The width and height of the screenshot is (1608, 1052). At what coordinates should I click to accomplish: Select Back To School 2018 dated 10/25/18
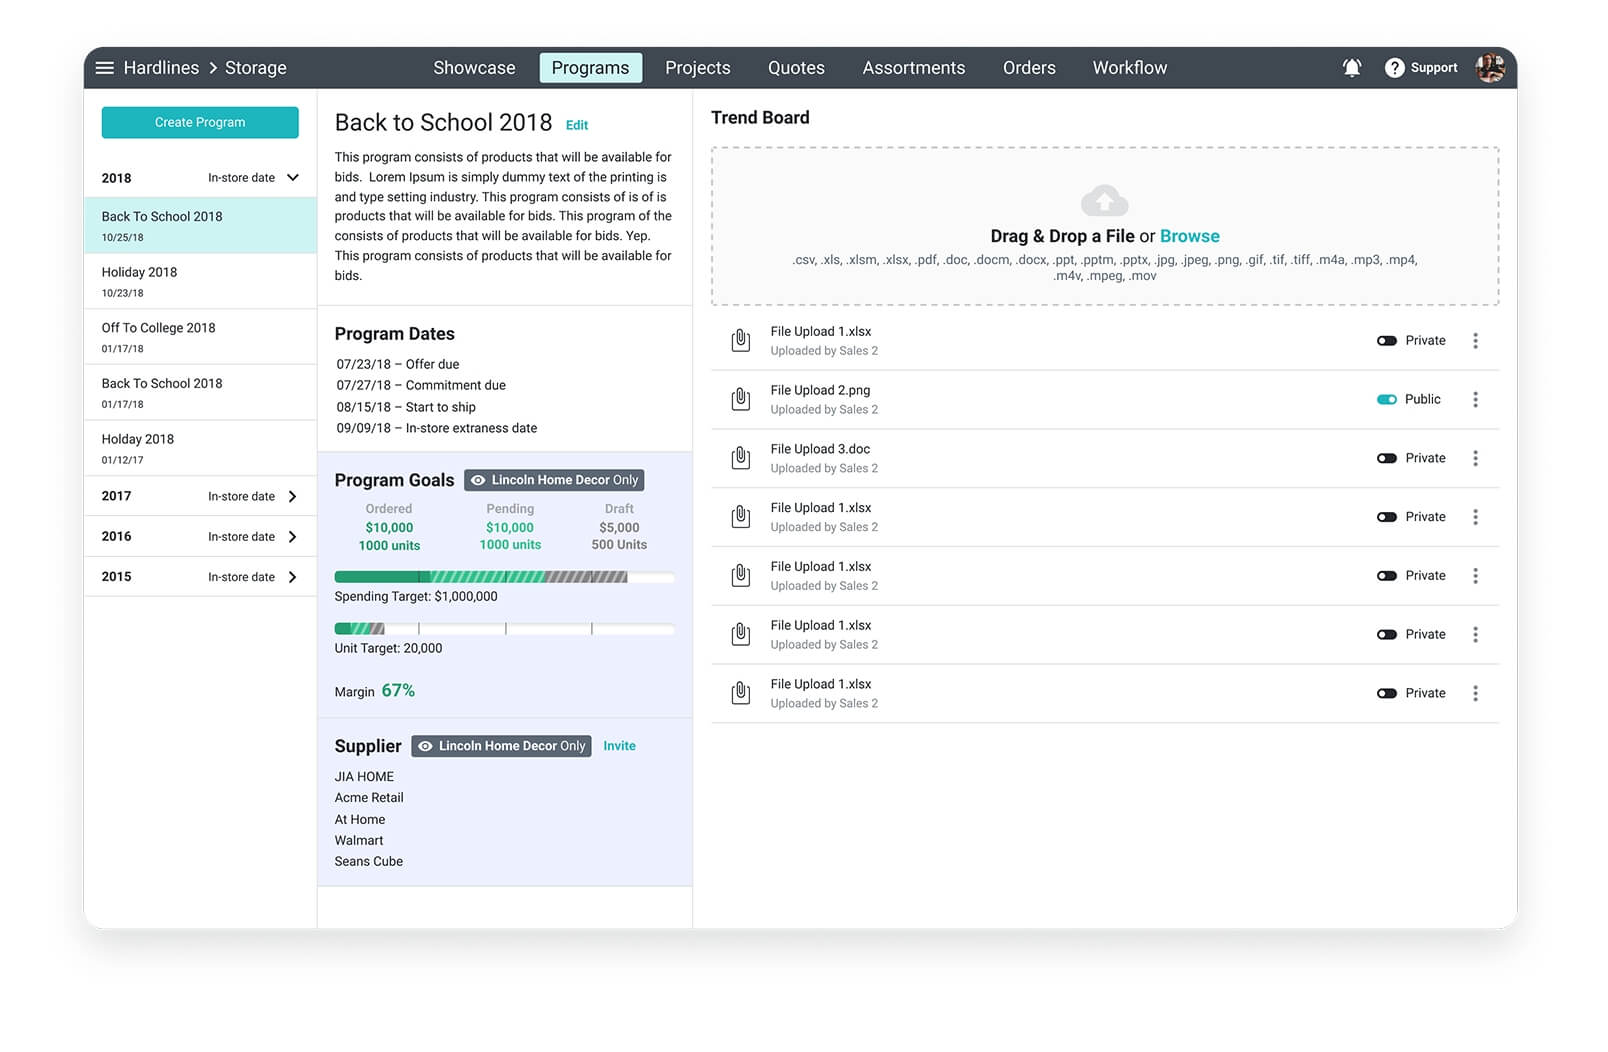click(199, 225)
